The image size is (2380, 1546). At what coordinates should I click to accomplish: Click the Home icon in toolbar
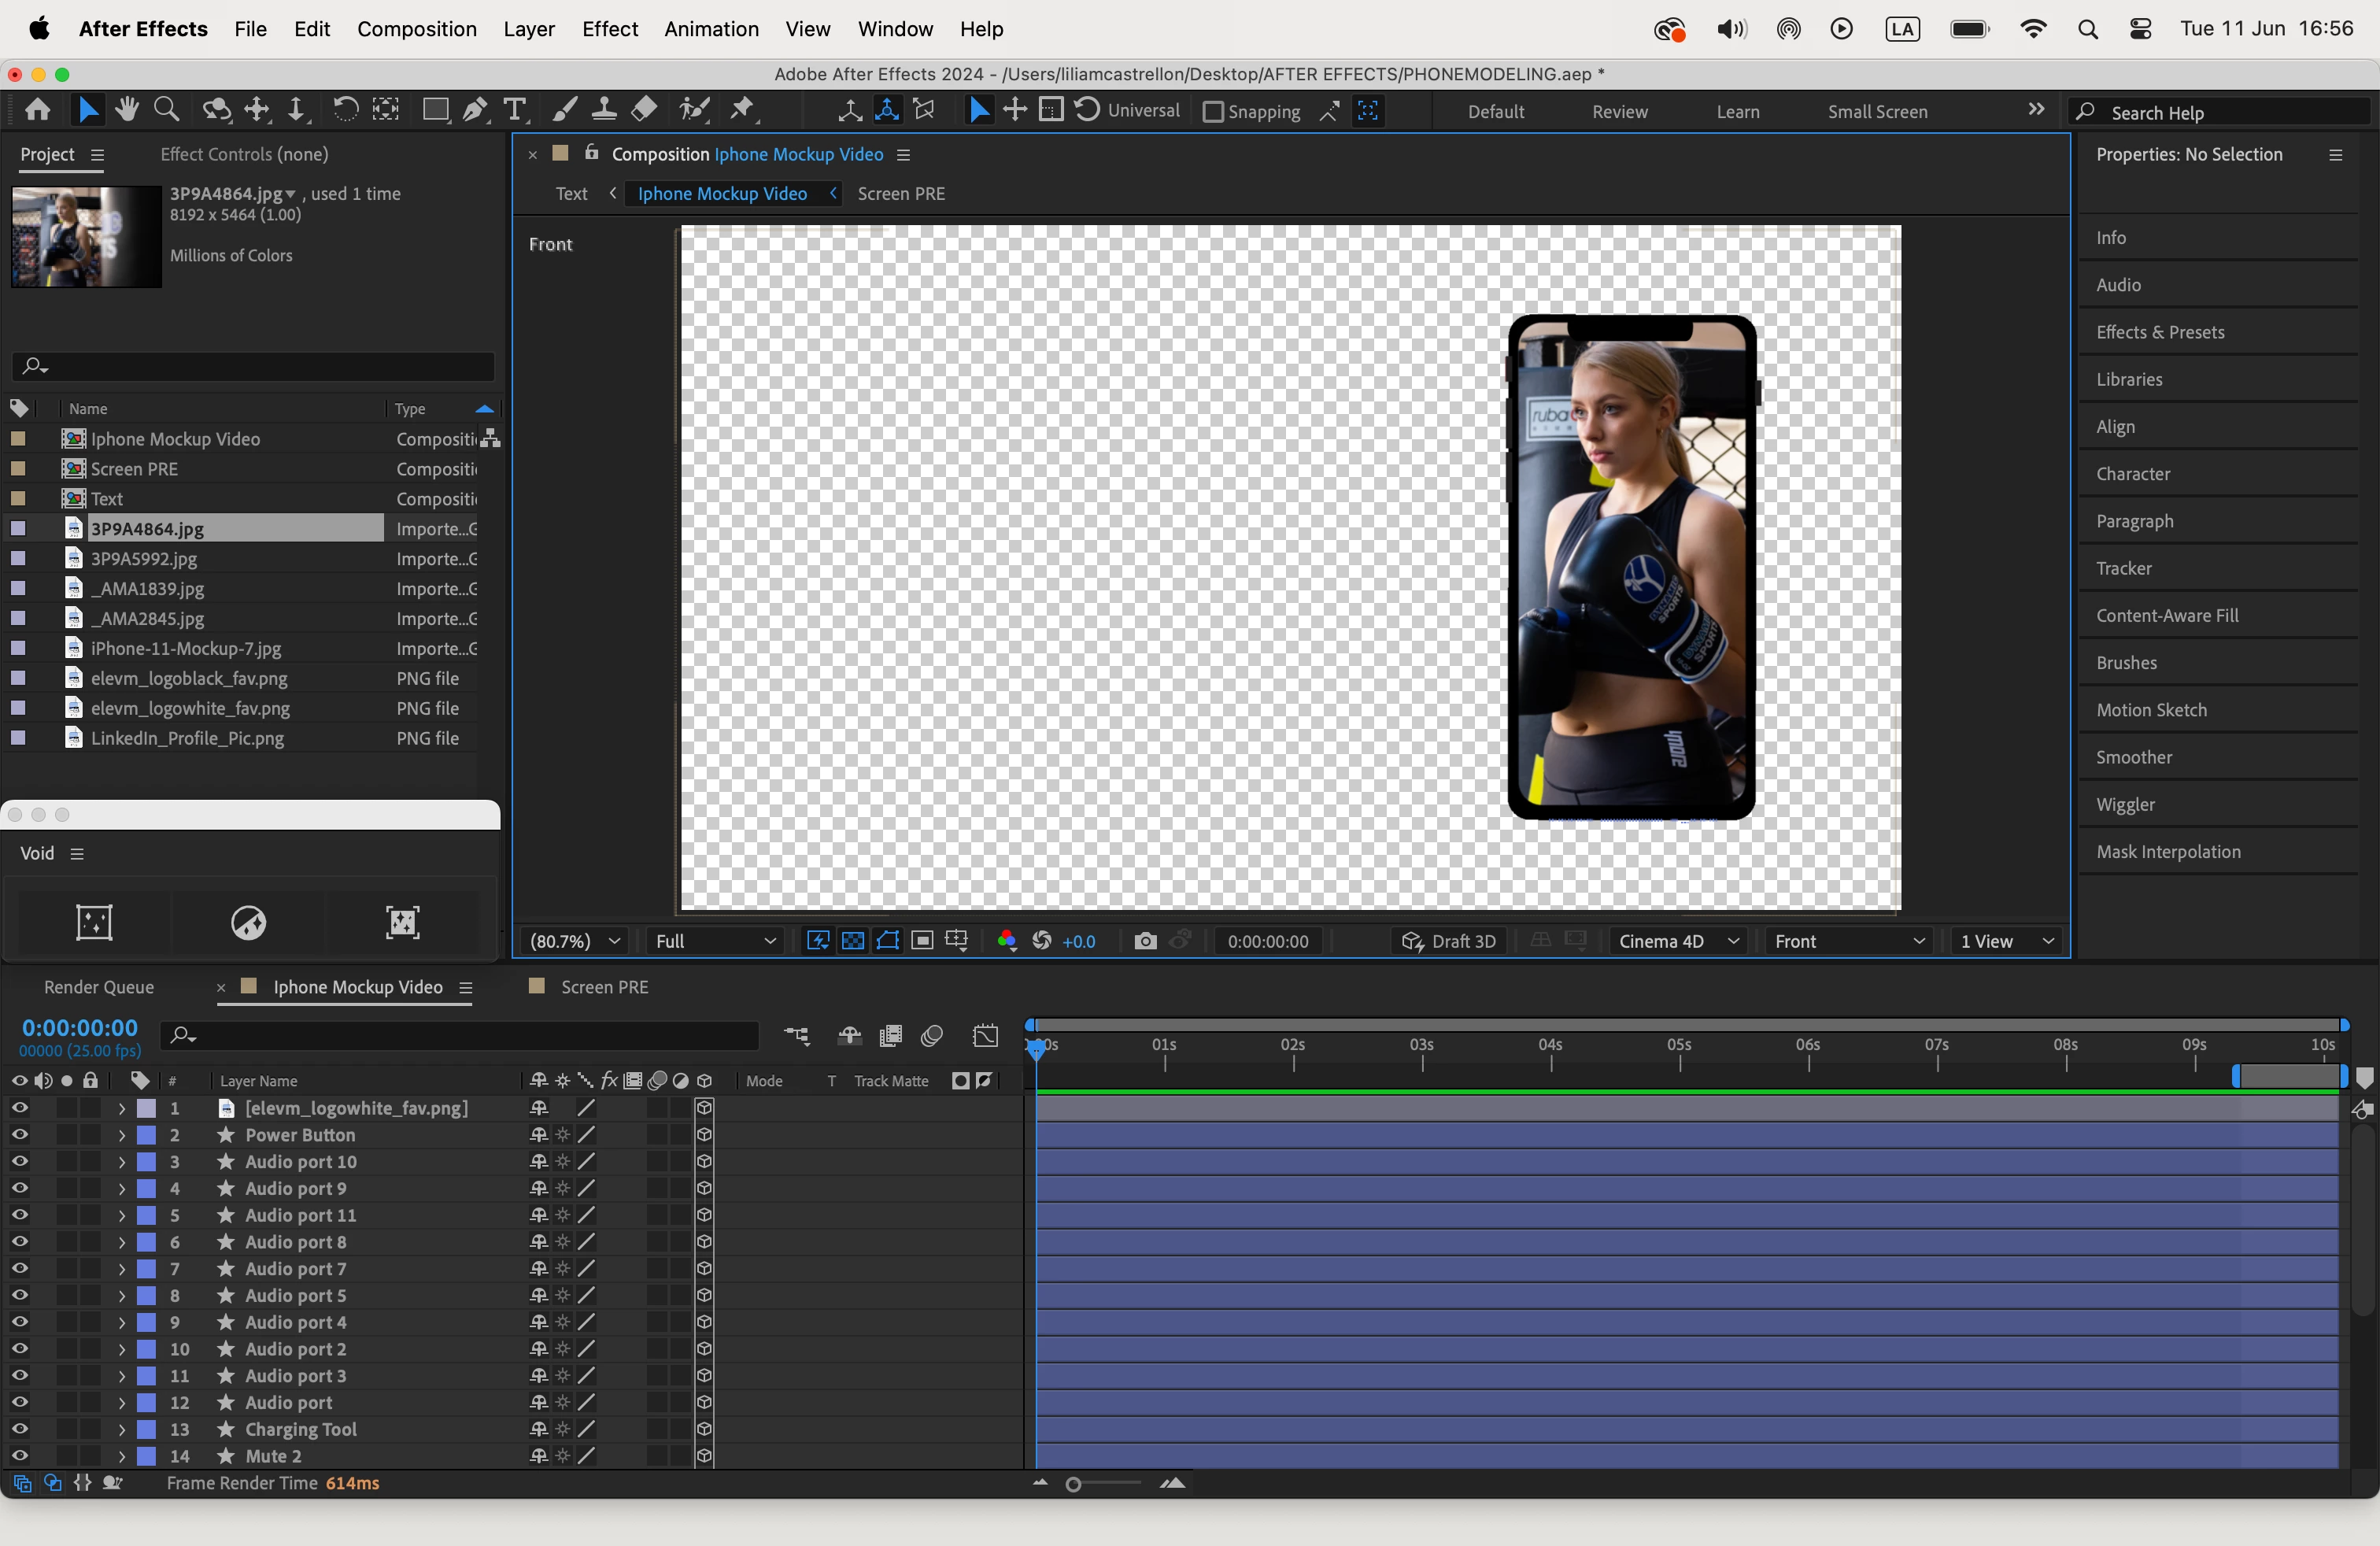point(38,110)
